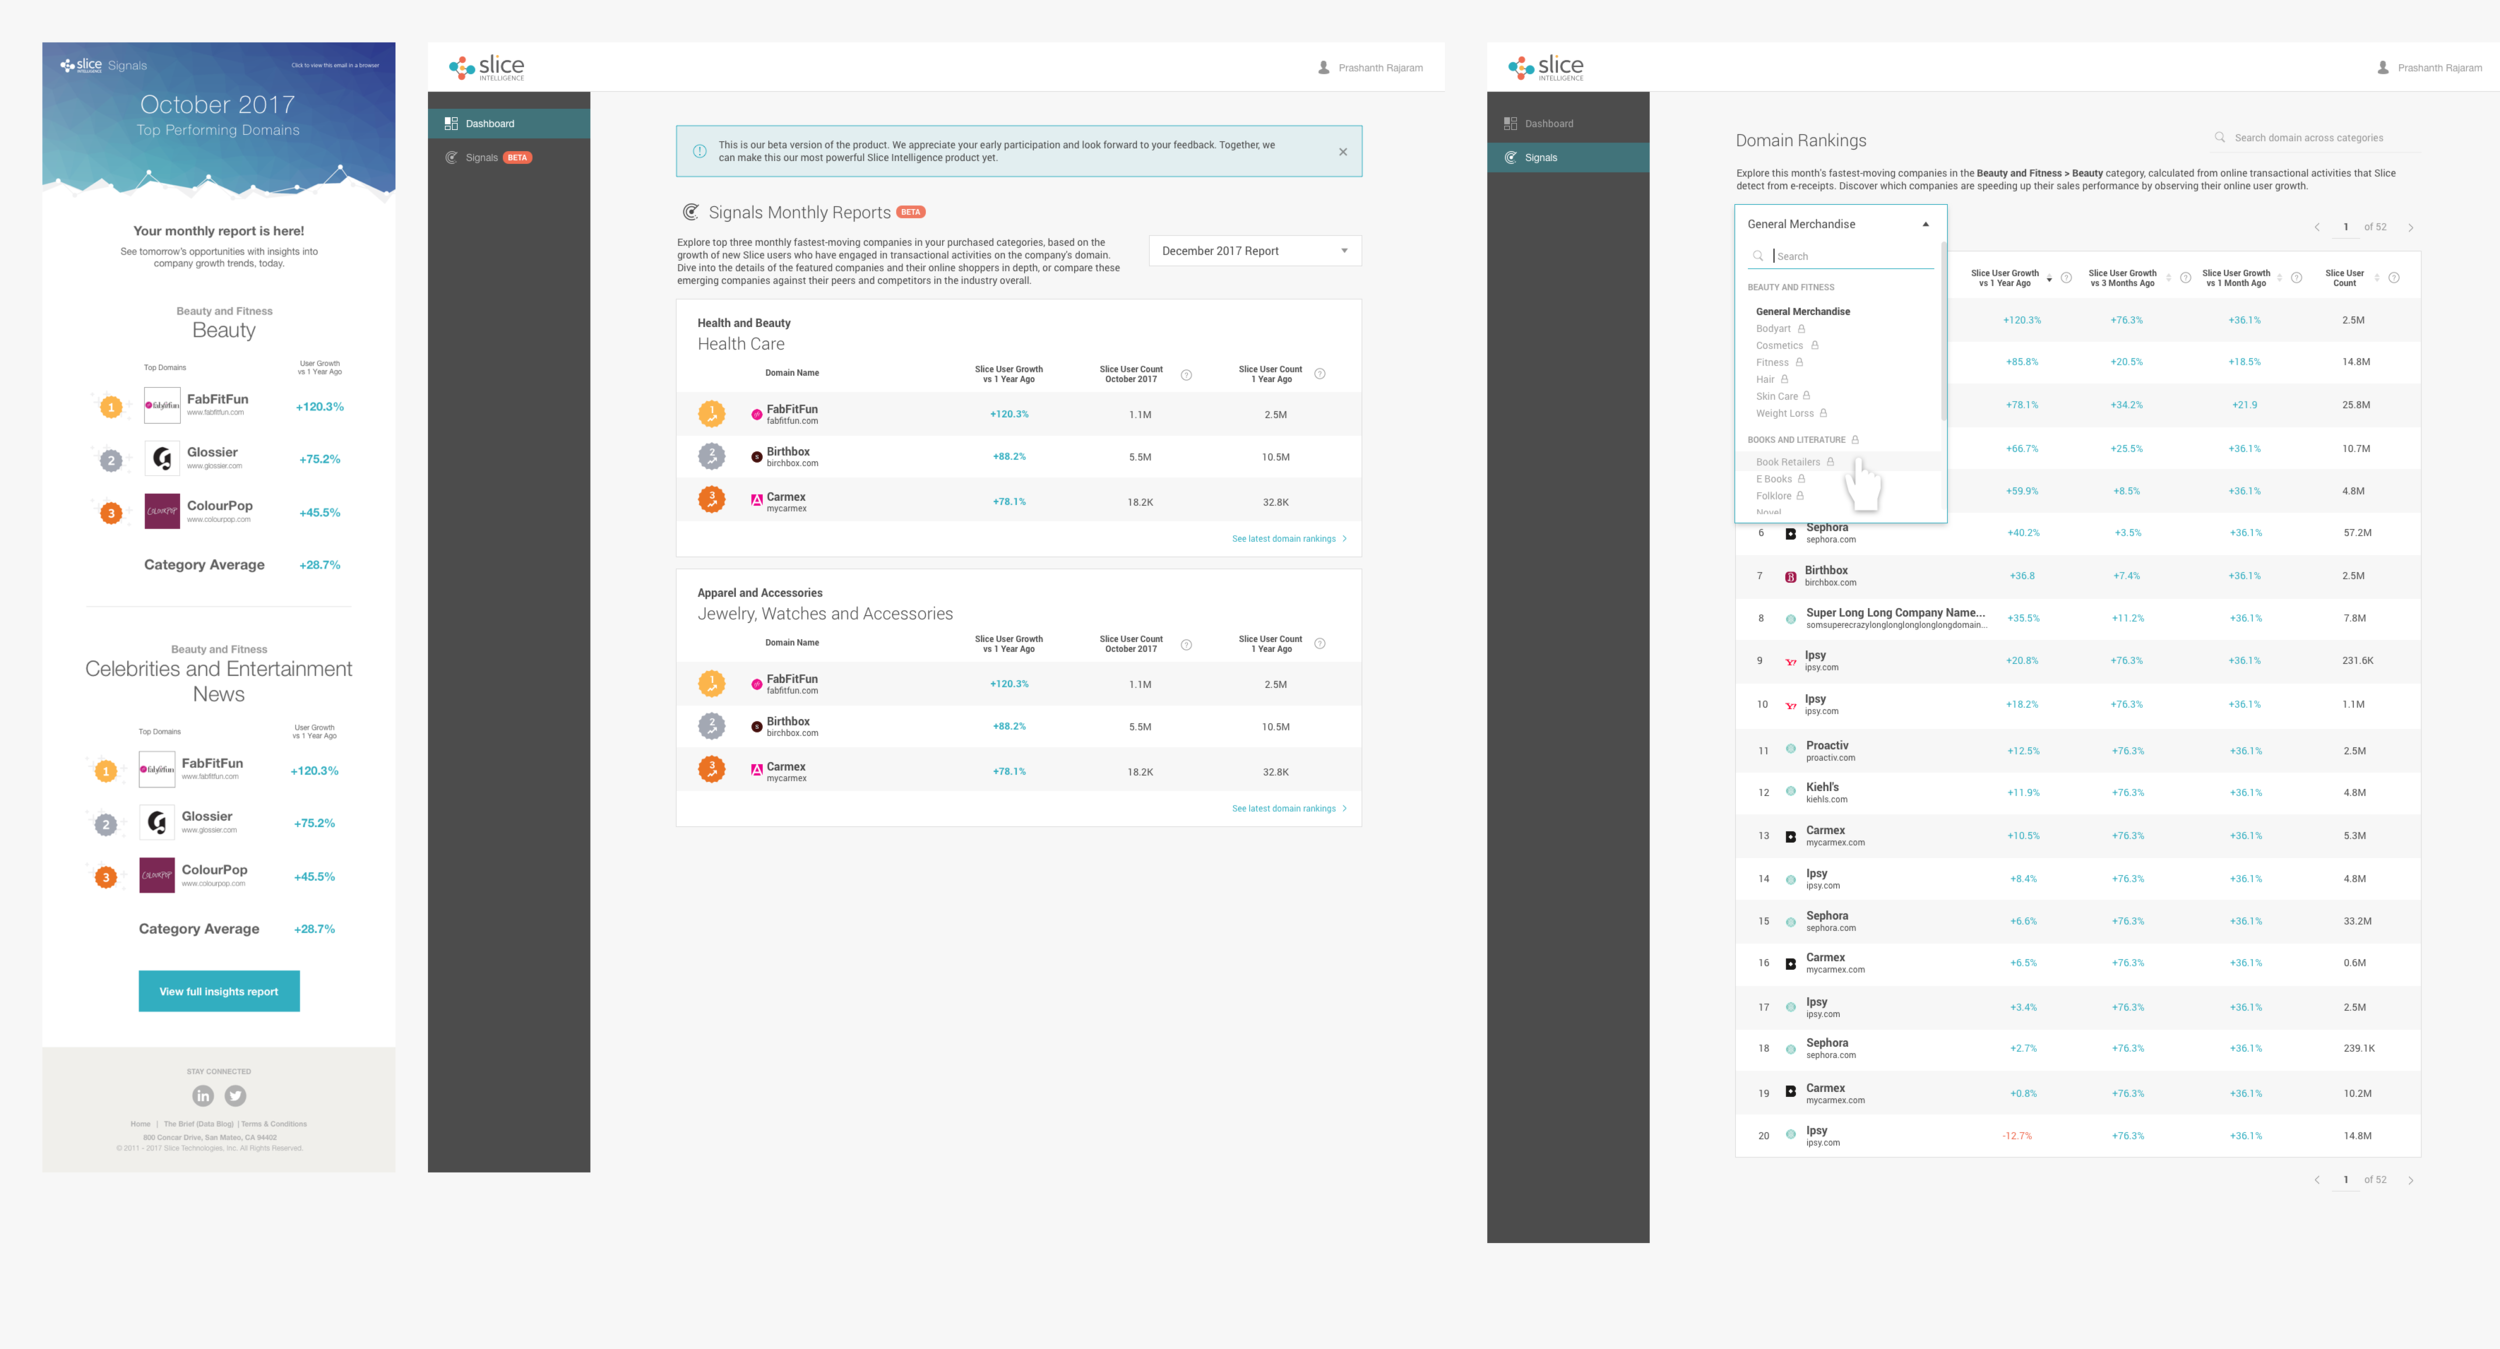Open Terms & Conditions link in email footer
The width and height of the screenshot is (2500, 1349).
tap(274, 1124)
